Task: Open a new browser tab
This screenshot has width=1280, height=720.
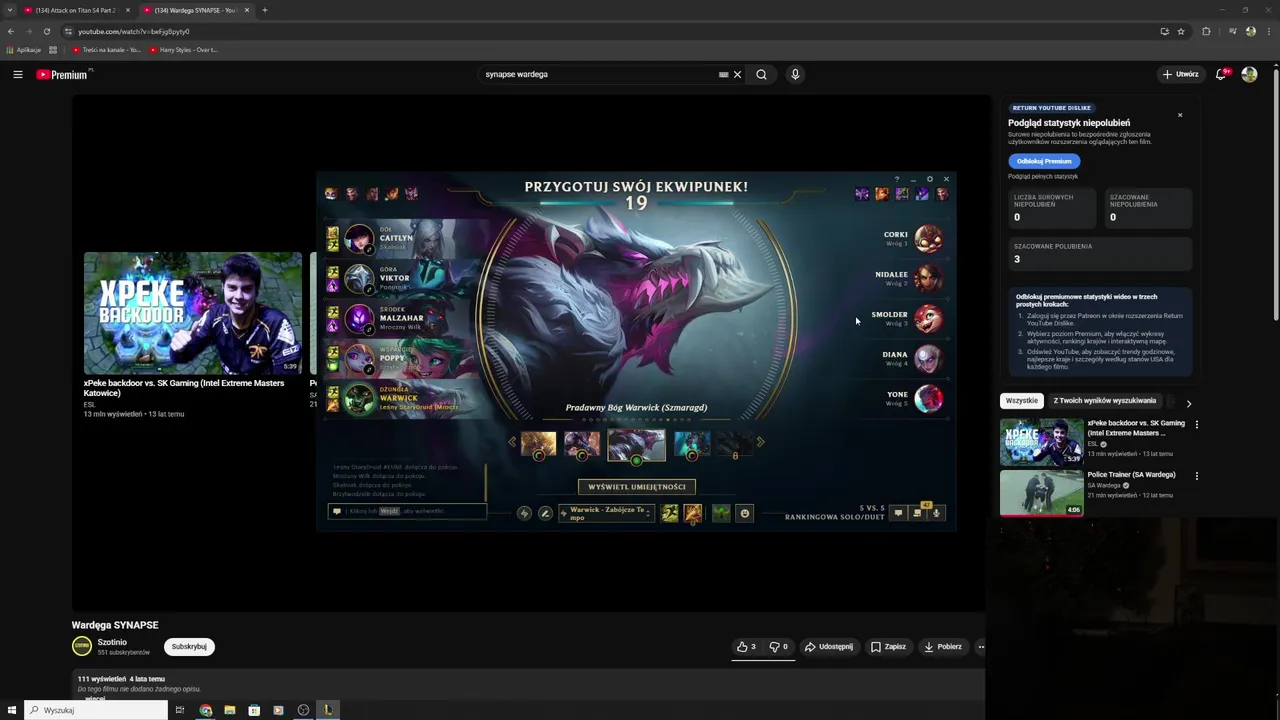Action: (x=264, y=10)
